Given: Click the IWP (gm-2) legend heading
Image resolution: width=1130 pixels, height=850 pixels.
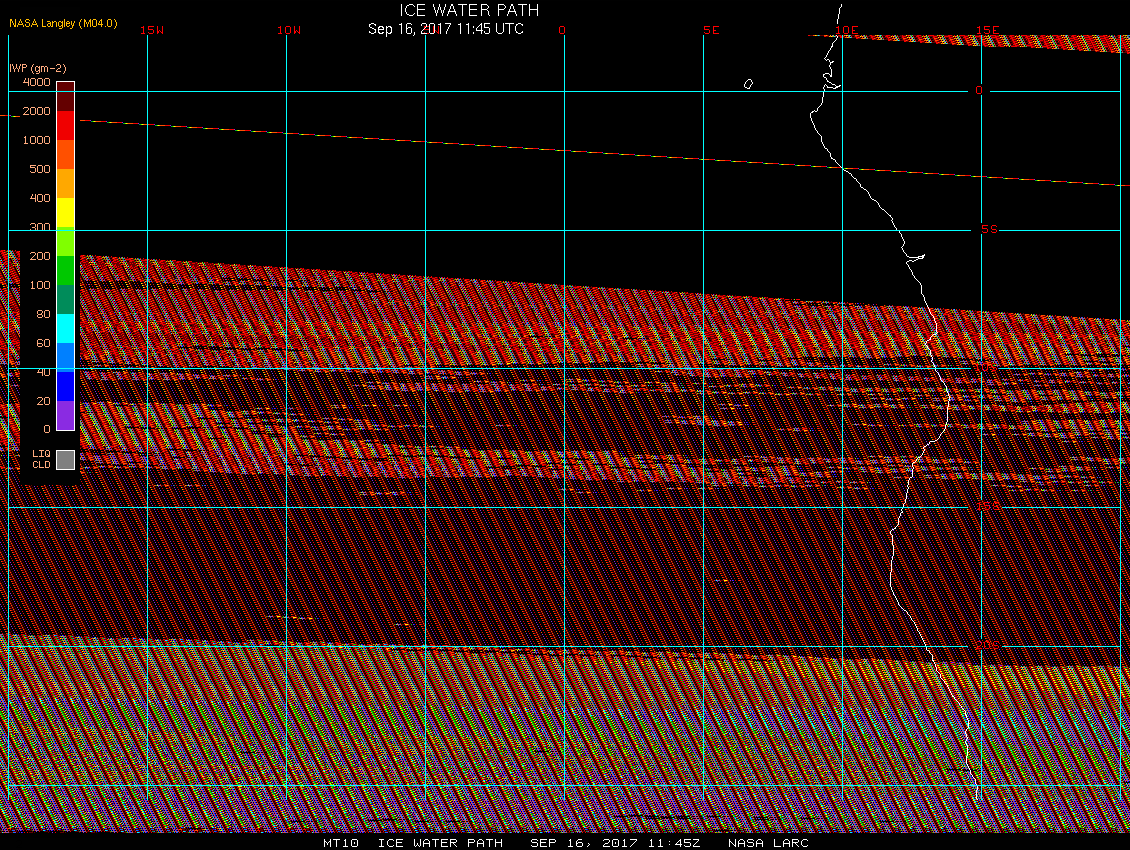Looking at the screenshot, I should [x=38, y=67].
